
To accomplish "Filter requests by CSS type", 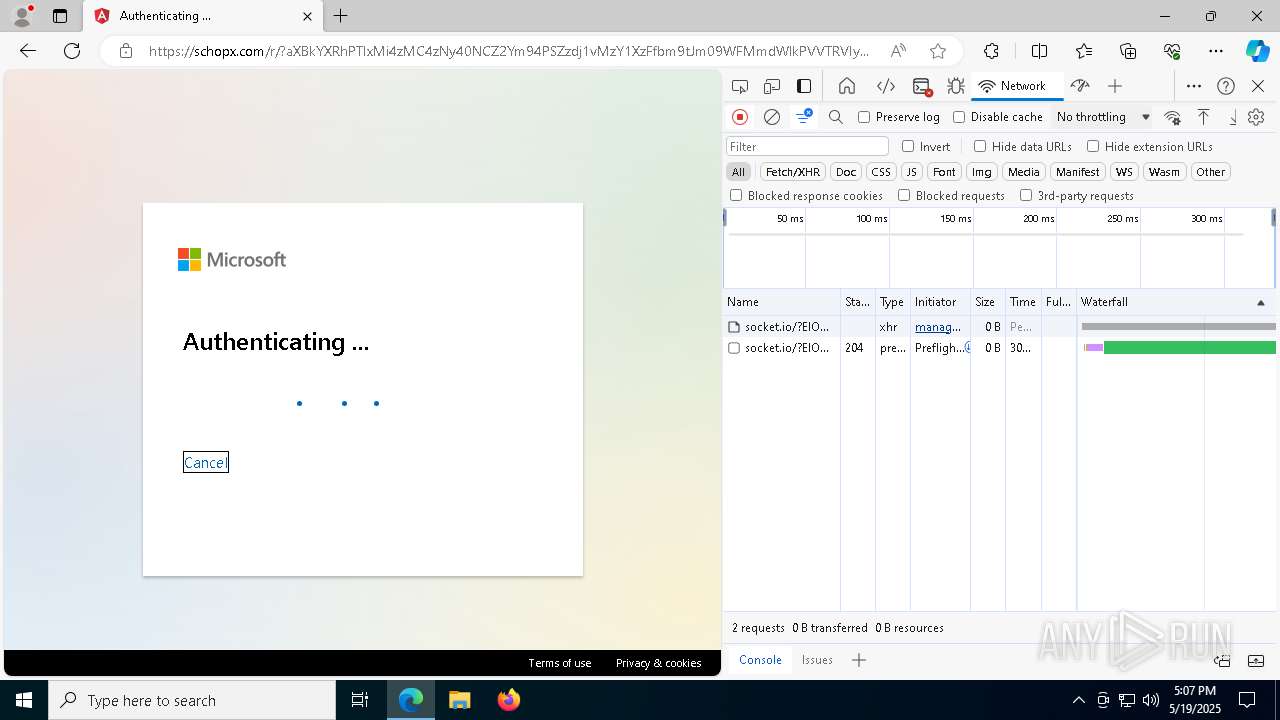I will pos(880,172).
